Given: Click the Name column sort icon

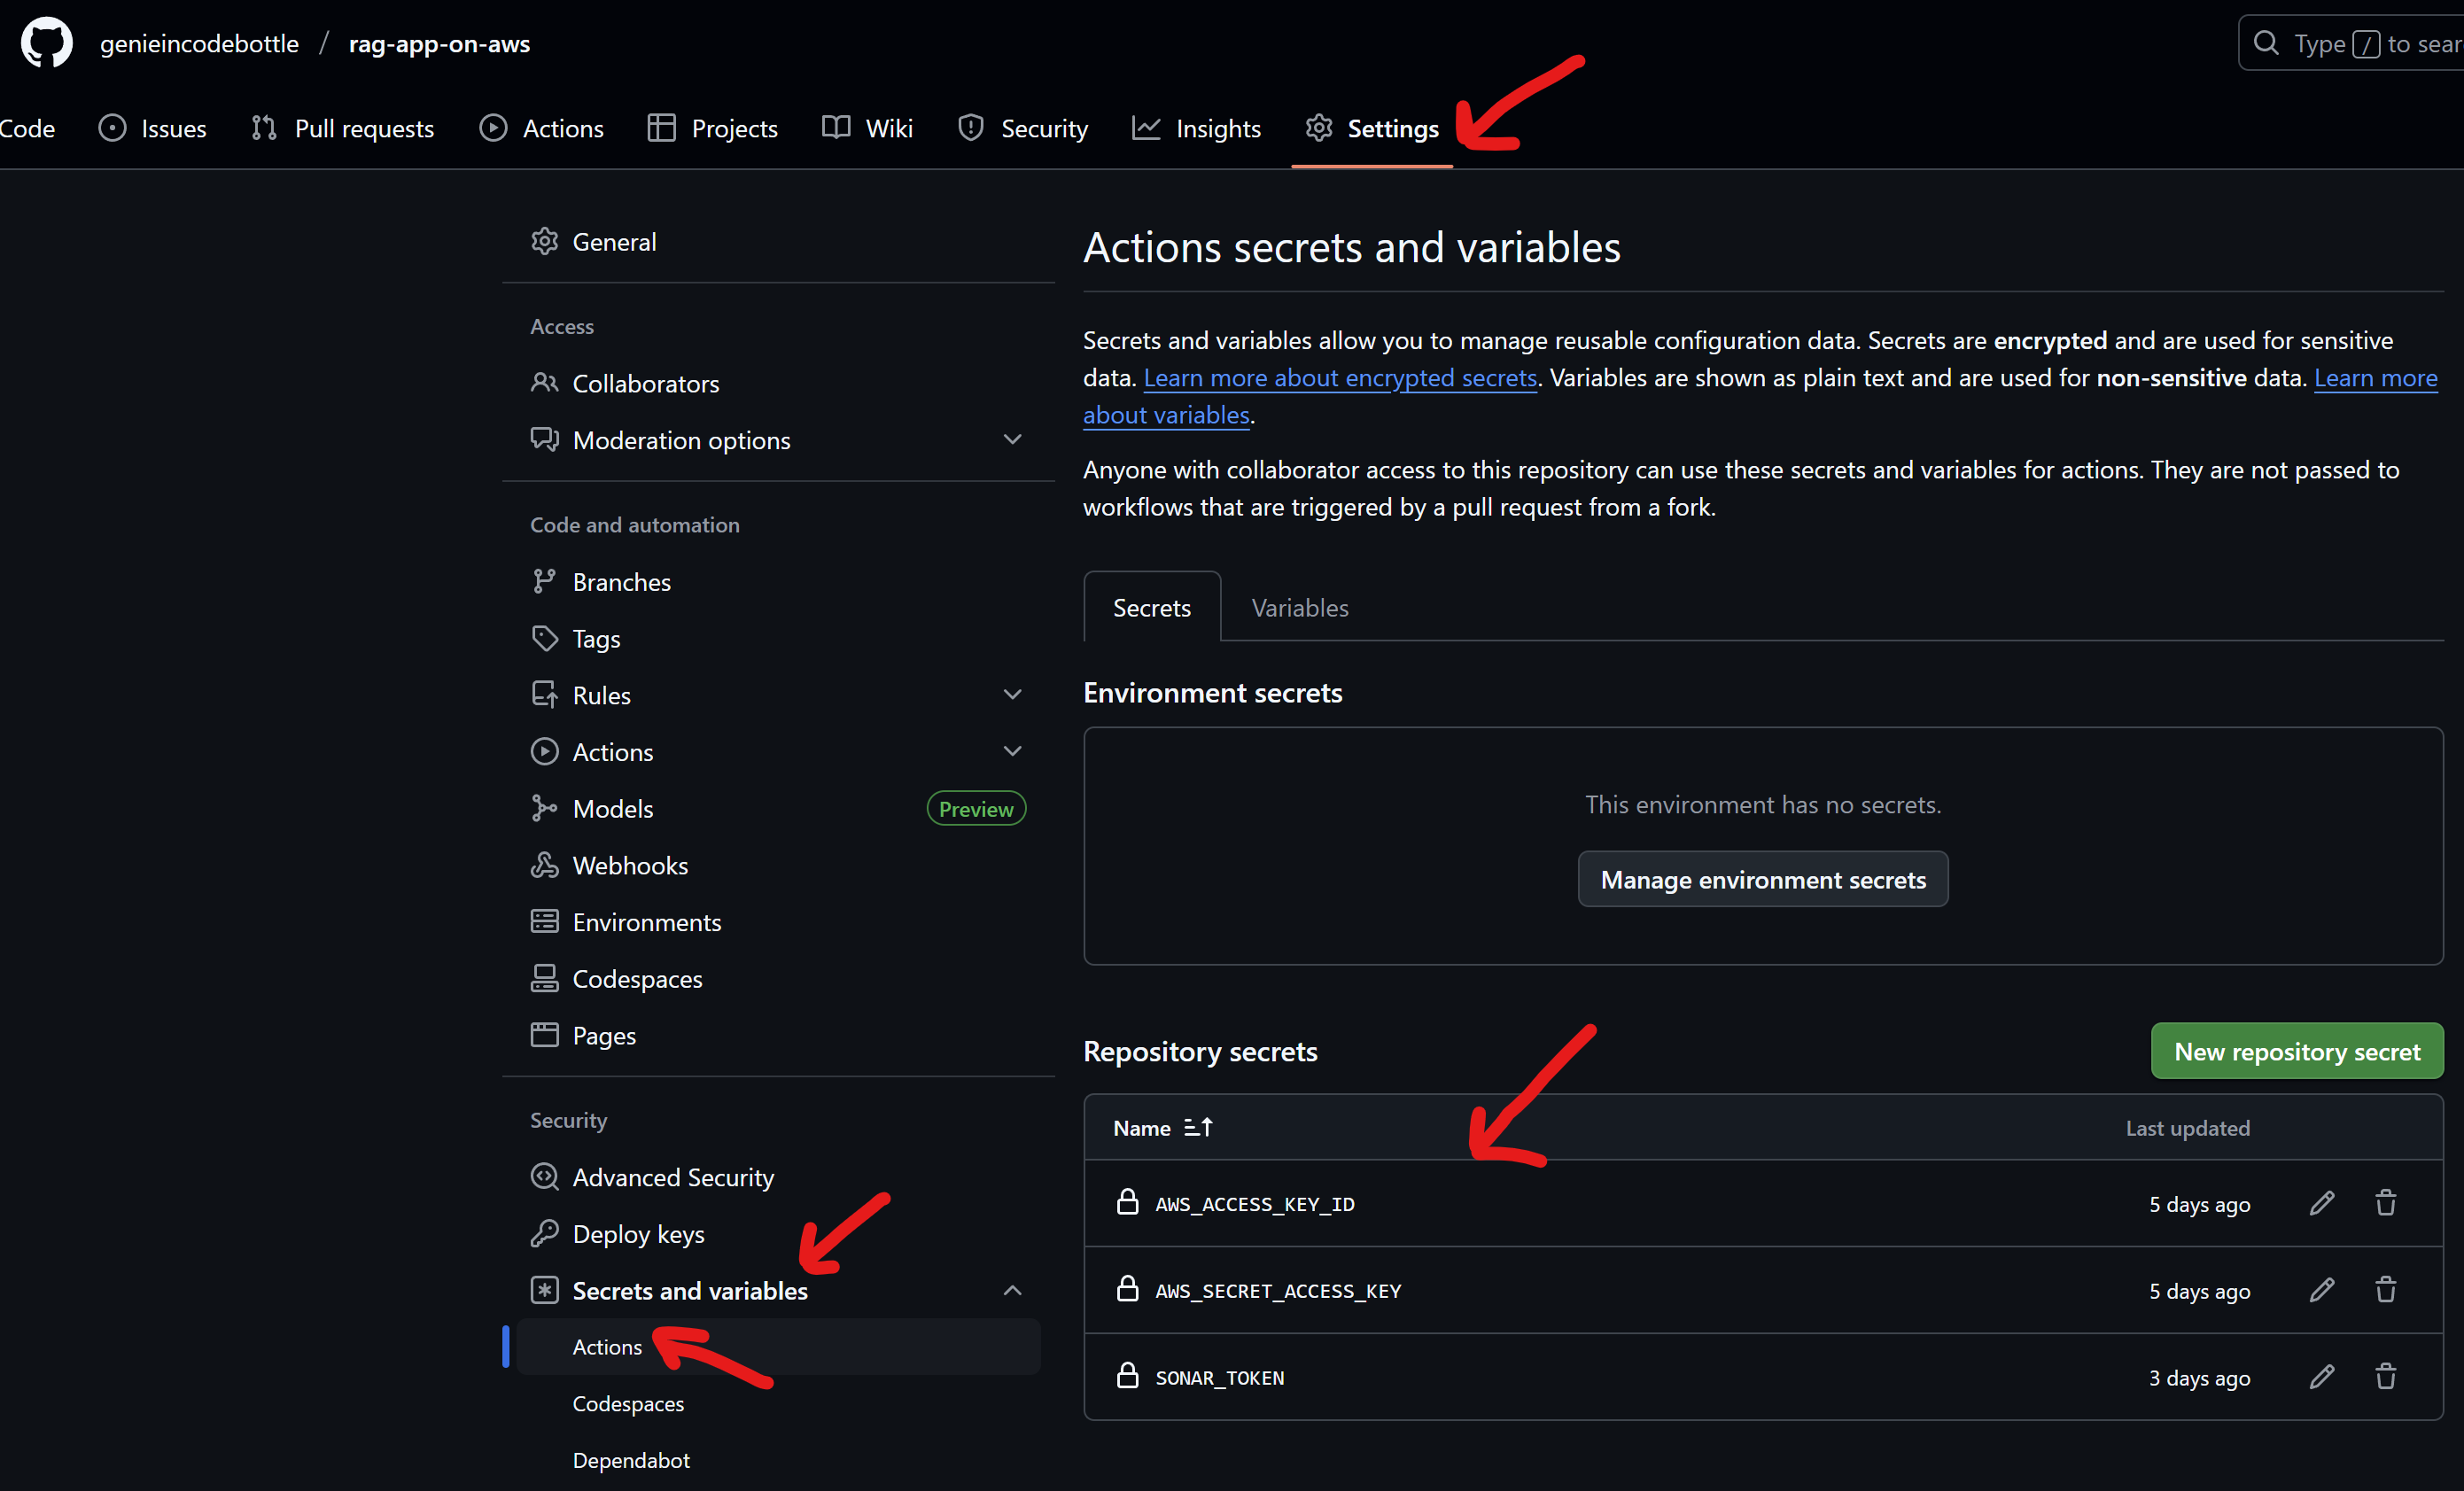Looking at the screenshot, I should 1197,1127.
